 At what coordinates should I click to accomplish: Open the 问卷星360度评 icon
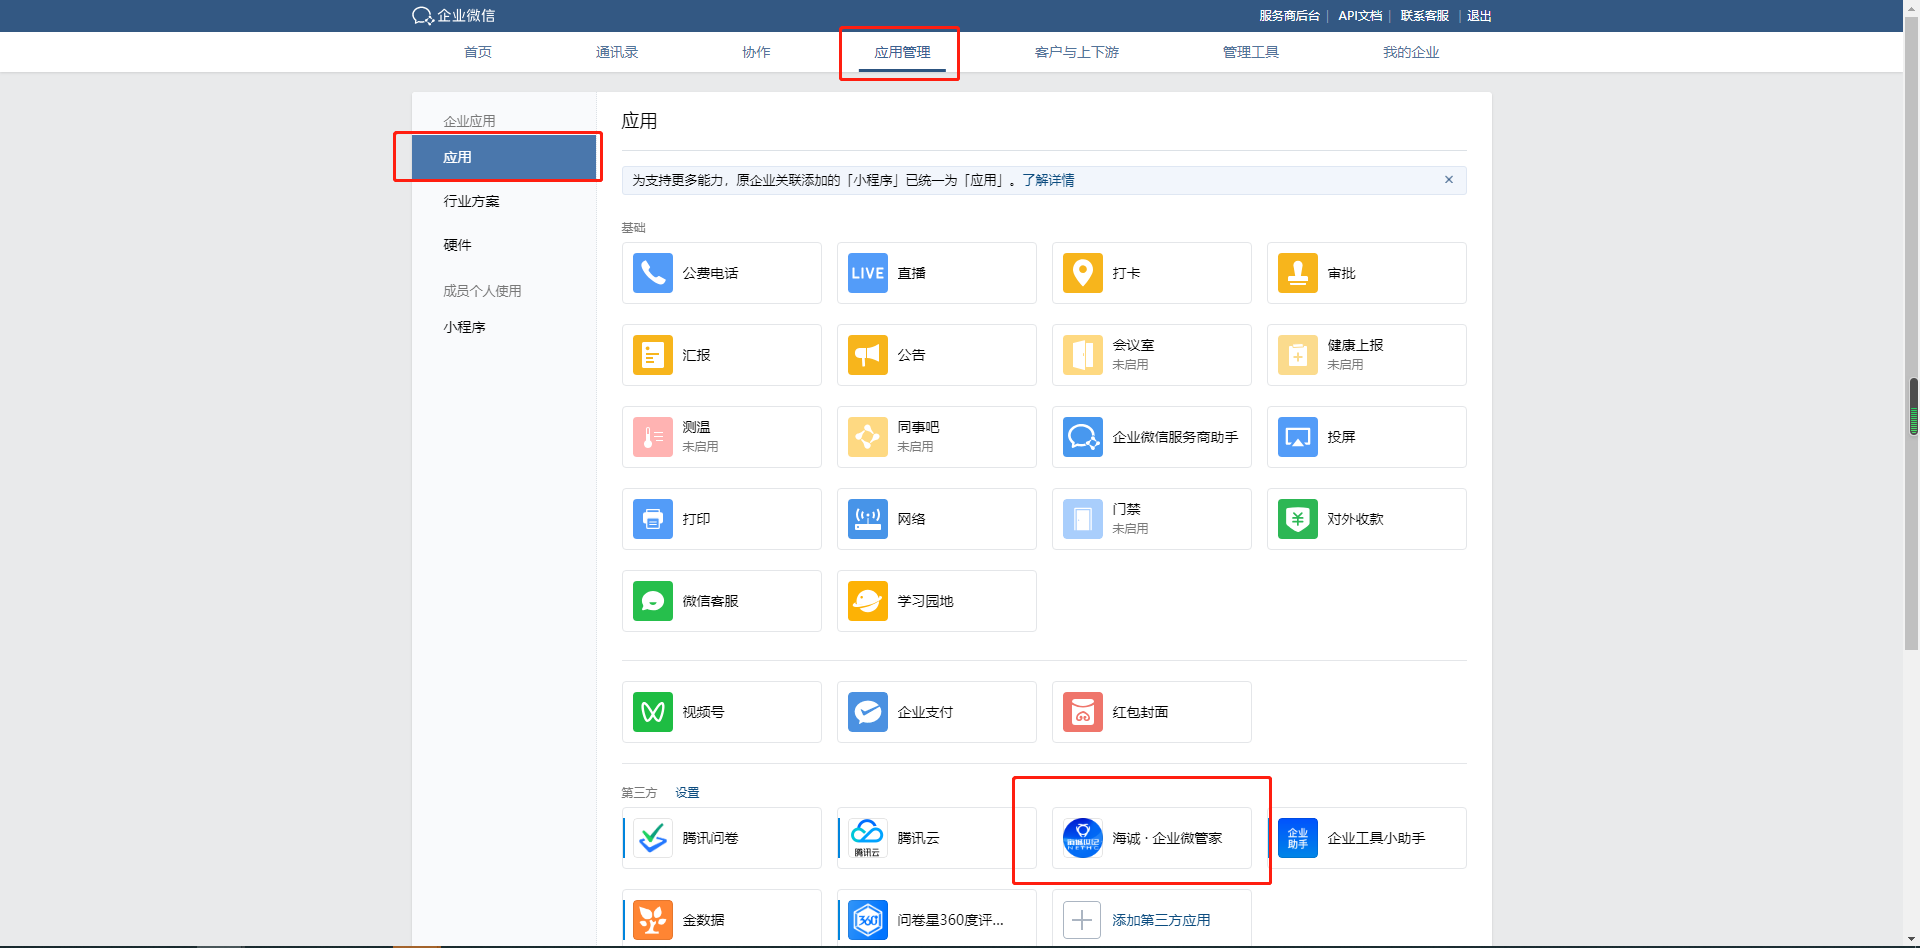click(x=867, y=920)
